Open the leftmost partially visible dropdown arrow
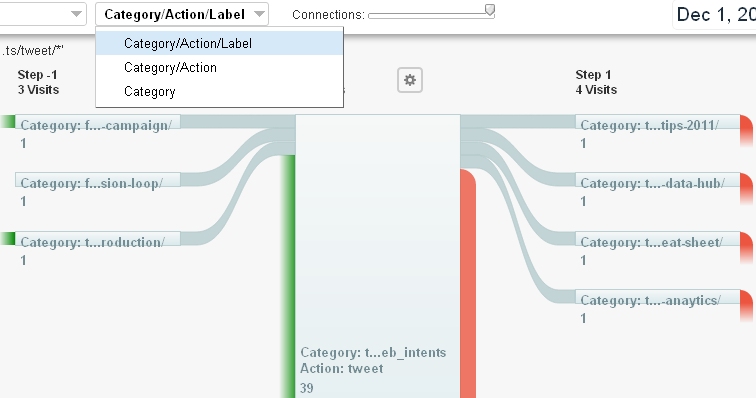This screenshot has height=398, width=756. (76, 14)
